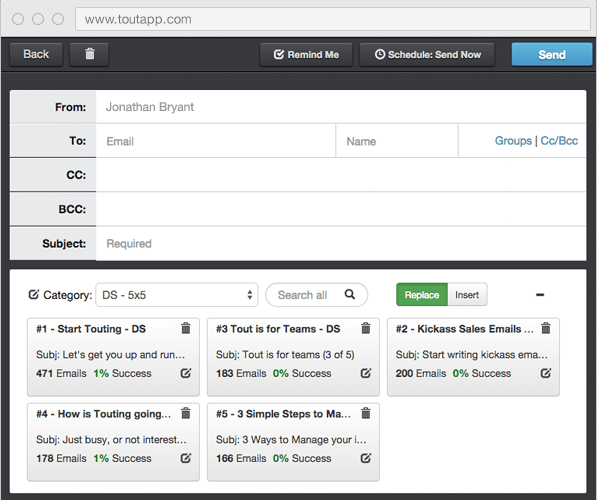Image resolution: width=597 pixels, height=500 pixels.
Task: Click into the CC field
Action: [341, 175]
